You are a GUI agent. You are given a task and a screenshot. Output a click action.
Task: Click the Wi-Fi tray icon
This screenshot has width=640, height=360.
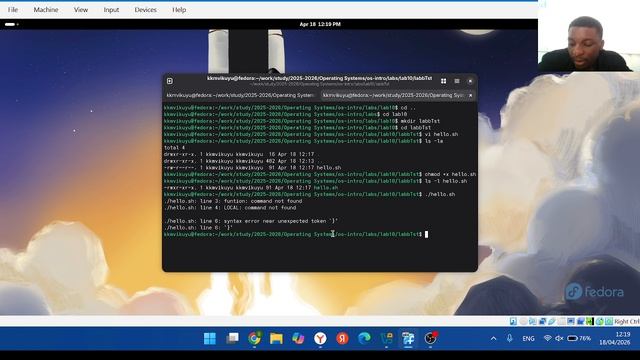(547, 338)
